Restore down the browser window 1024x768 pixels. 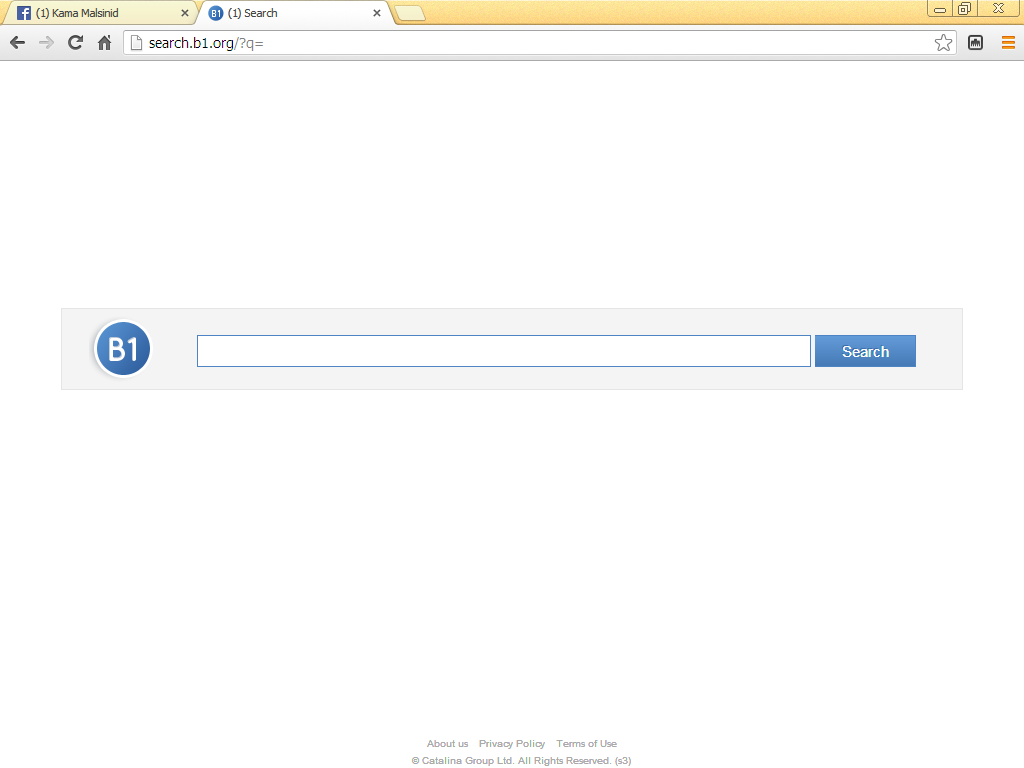965,8
